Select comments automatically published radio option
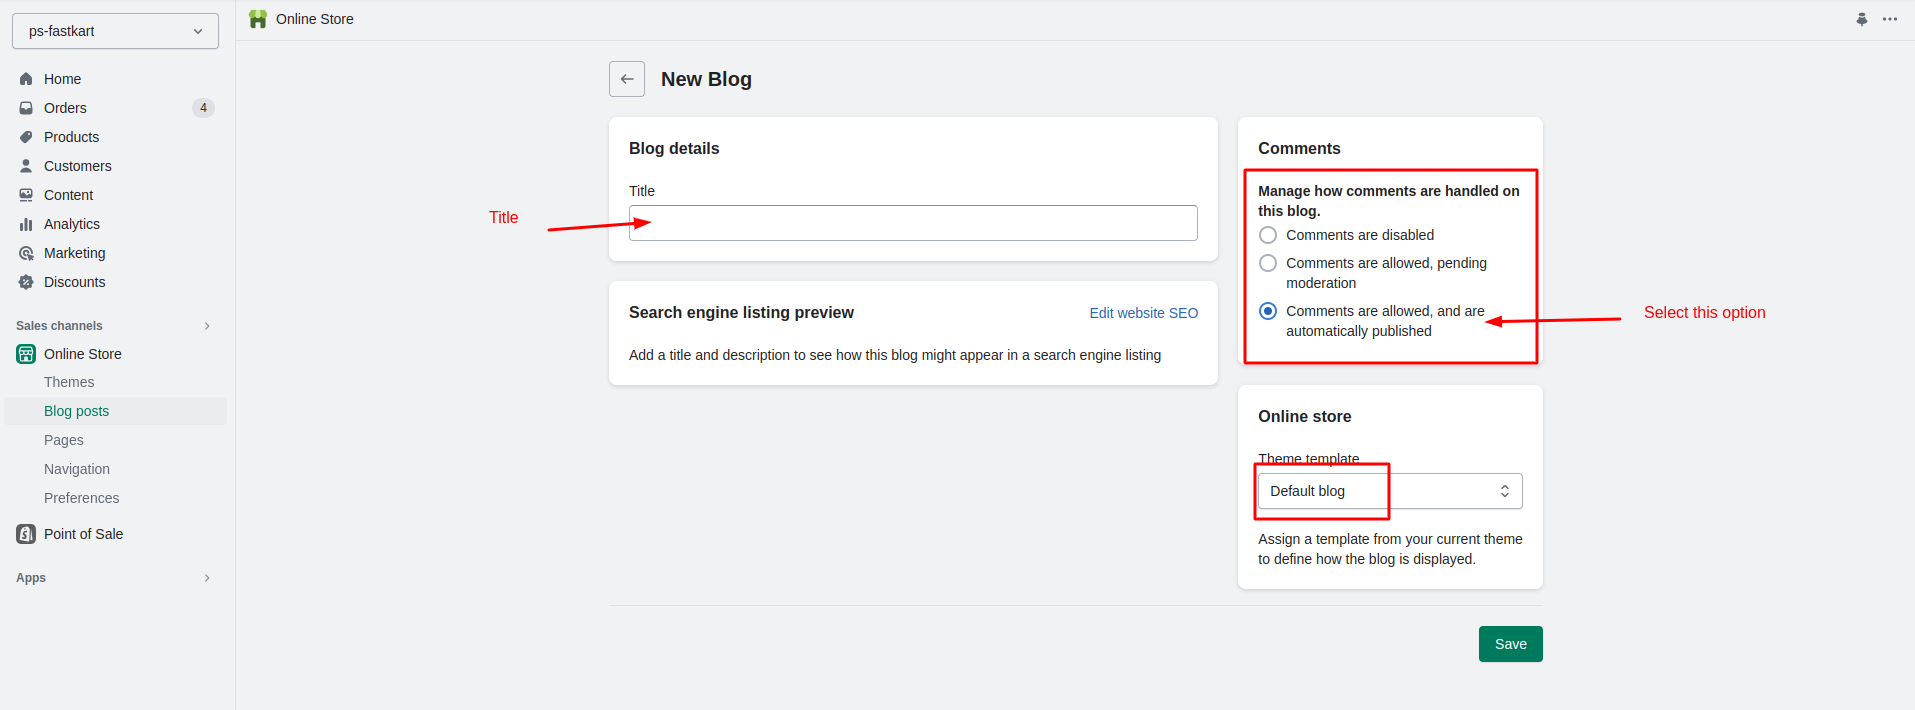Screen dimensions: 1915x710 [x=1268, y=311]
